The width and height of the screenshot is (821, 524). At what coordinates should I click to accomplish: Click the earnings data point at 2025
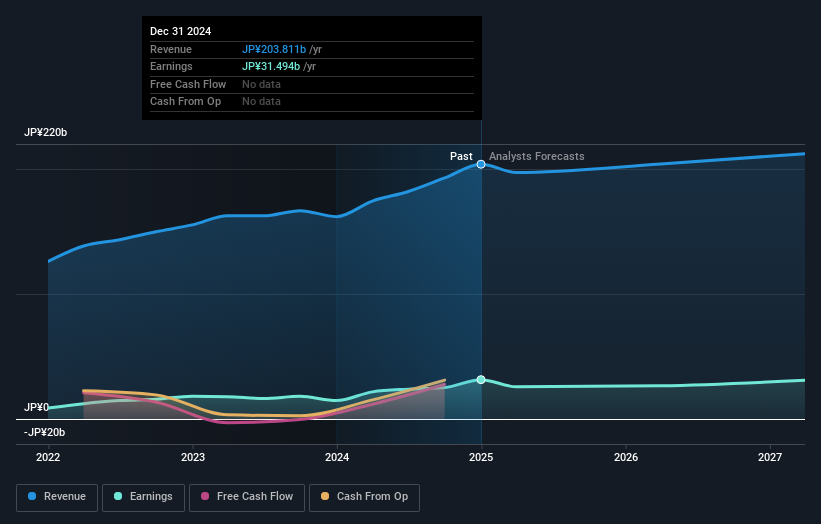click(x=481, y=380)
